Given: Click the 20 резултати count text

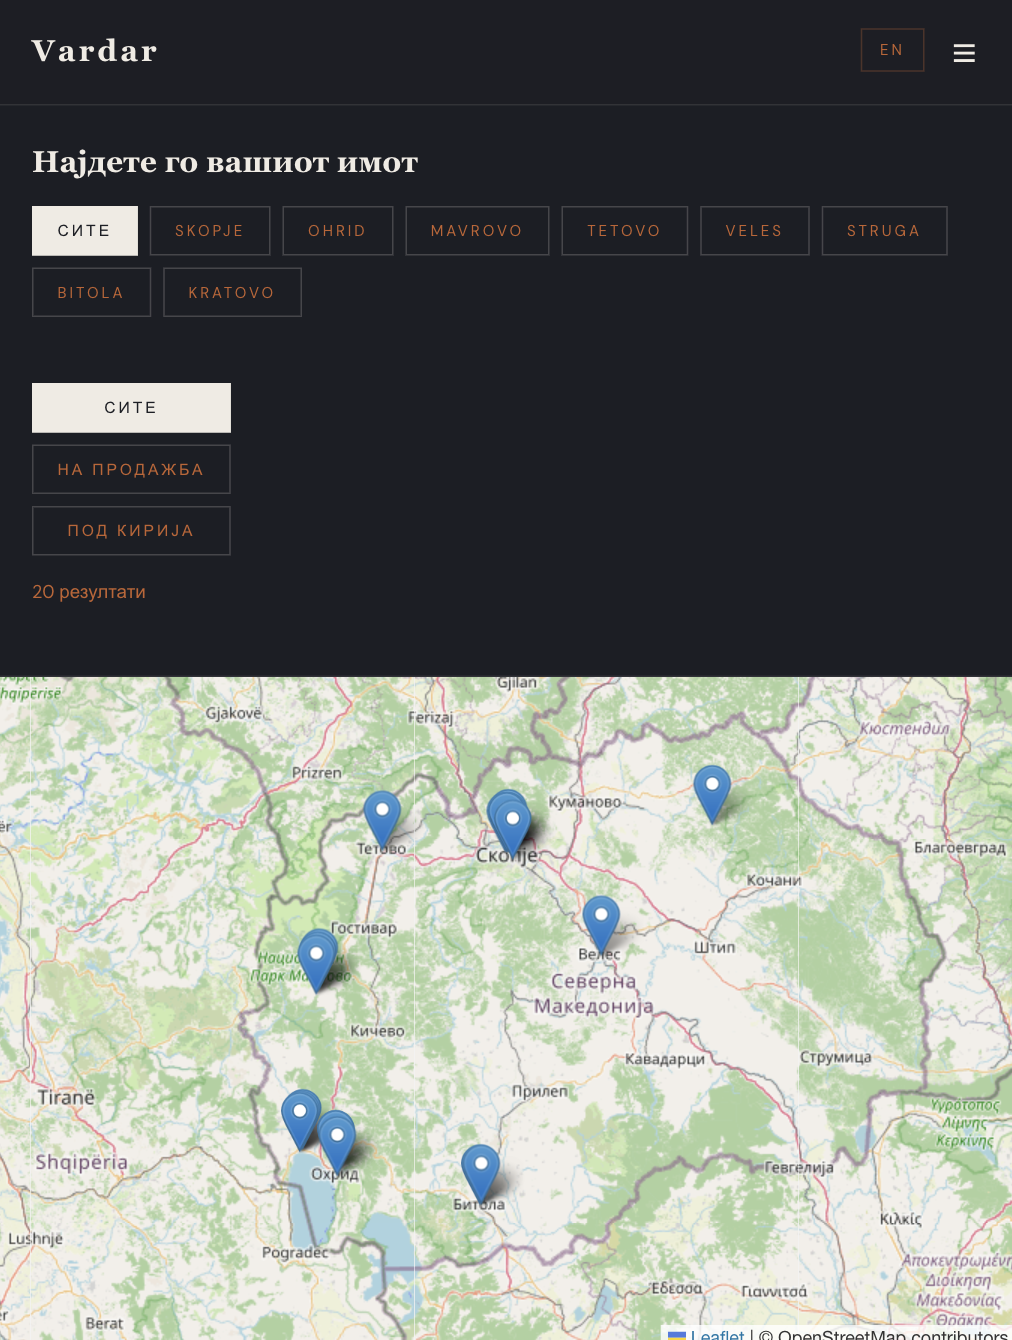Looking at the screenshot, I should point(89,592).
